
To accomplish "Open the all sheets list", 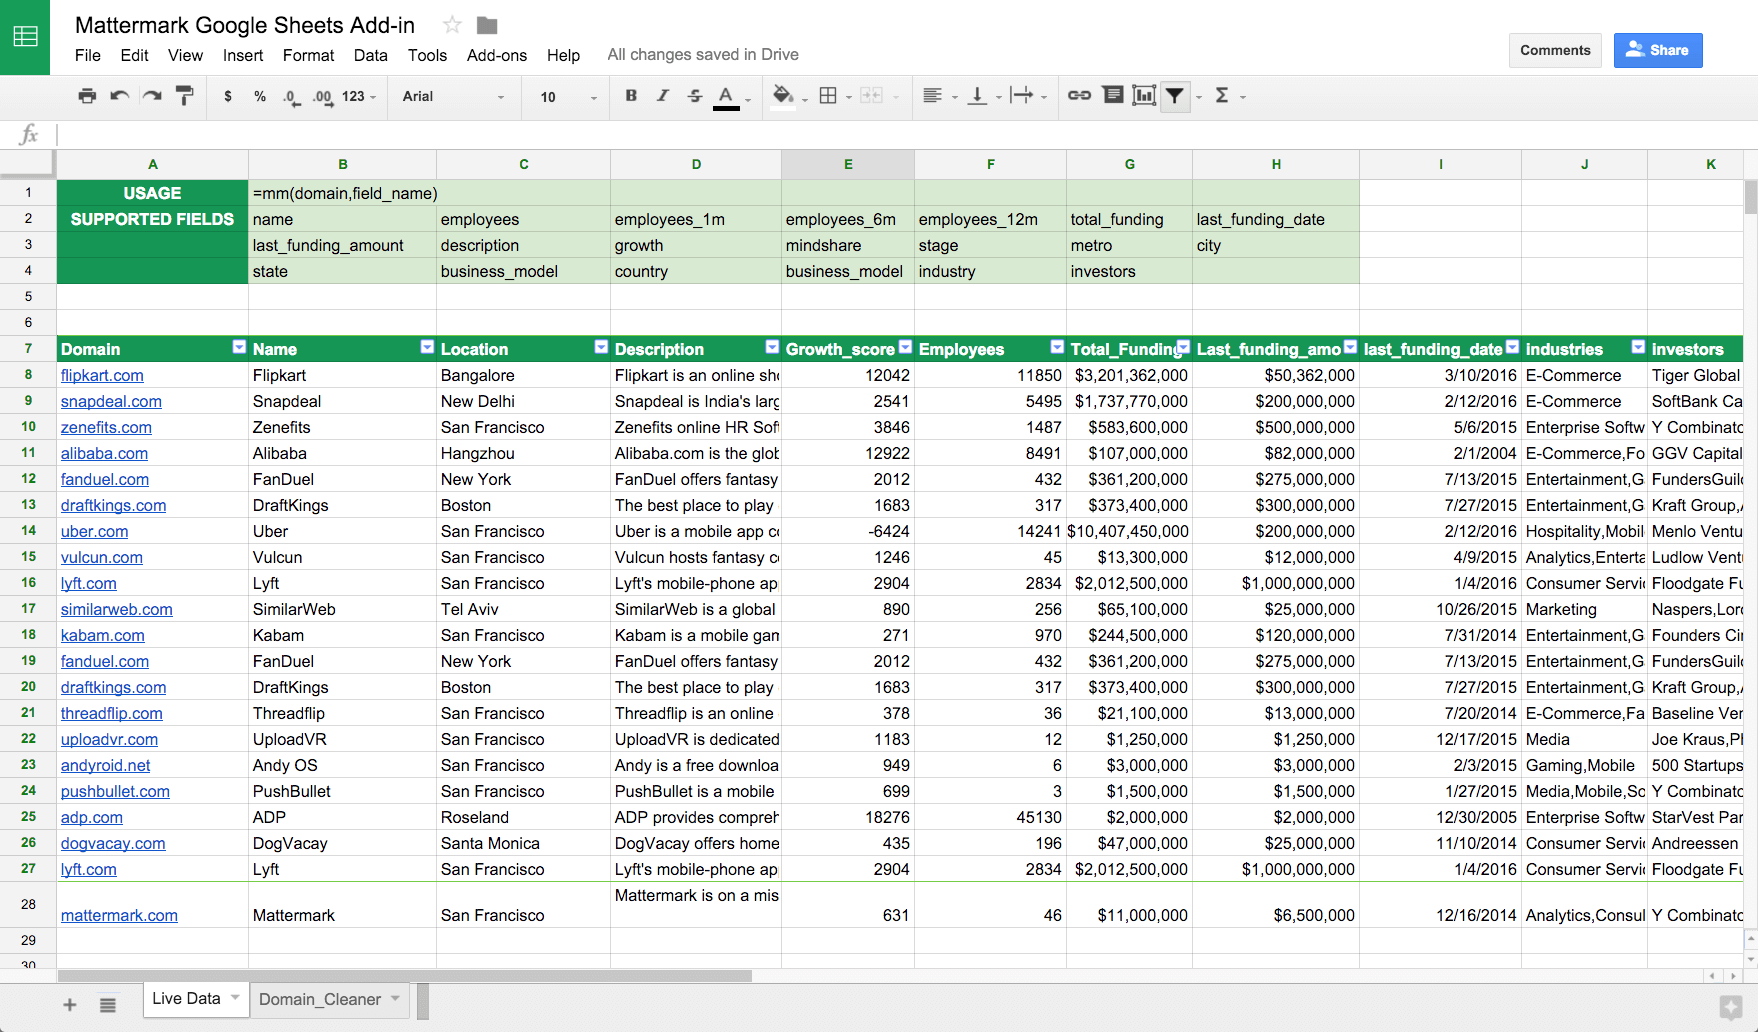I will [x=108, y=1004].
